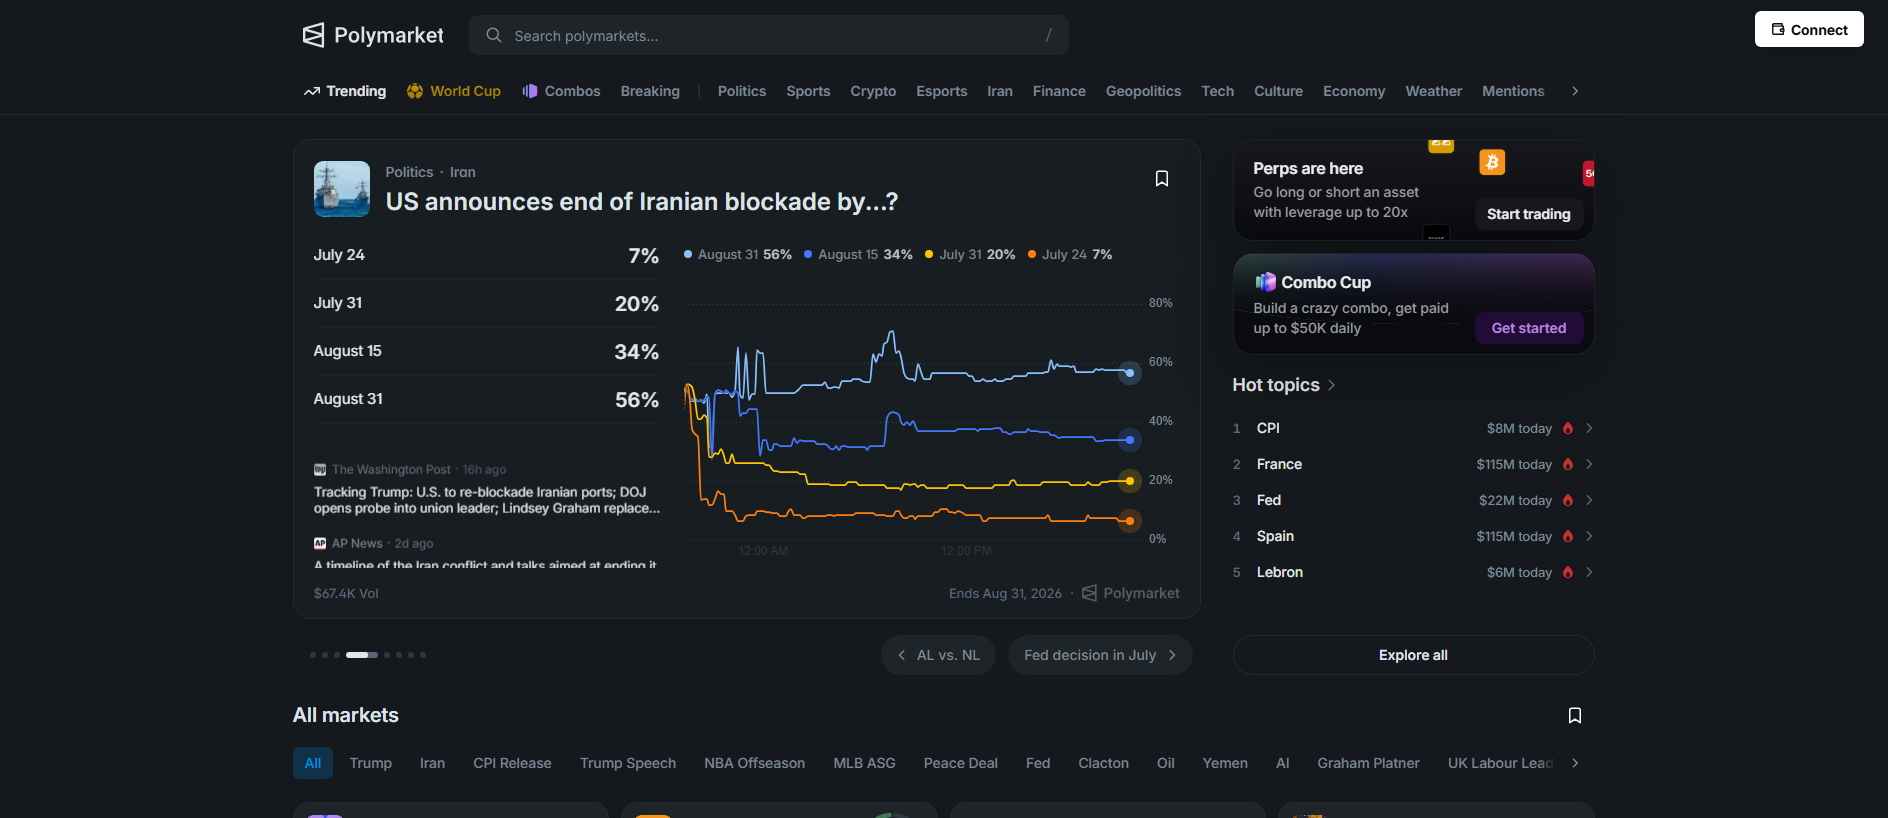Screen dimensions: 1888x818
Task: Select the August 15 outcome row
Action: [486, 351]
